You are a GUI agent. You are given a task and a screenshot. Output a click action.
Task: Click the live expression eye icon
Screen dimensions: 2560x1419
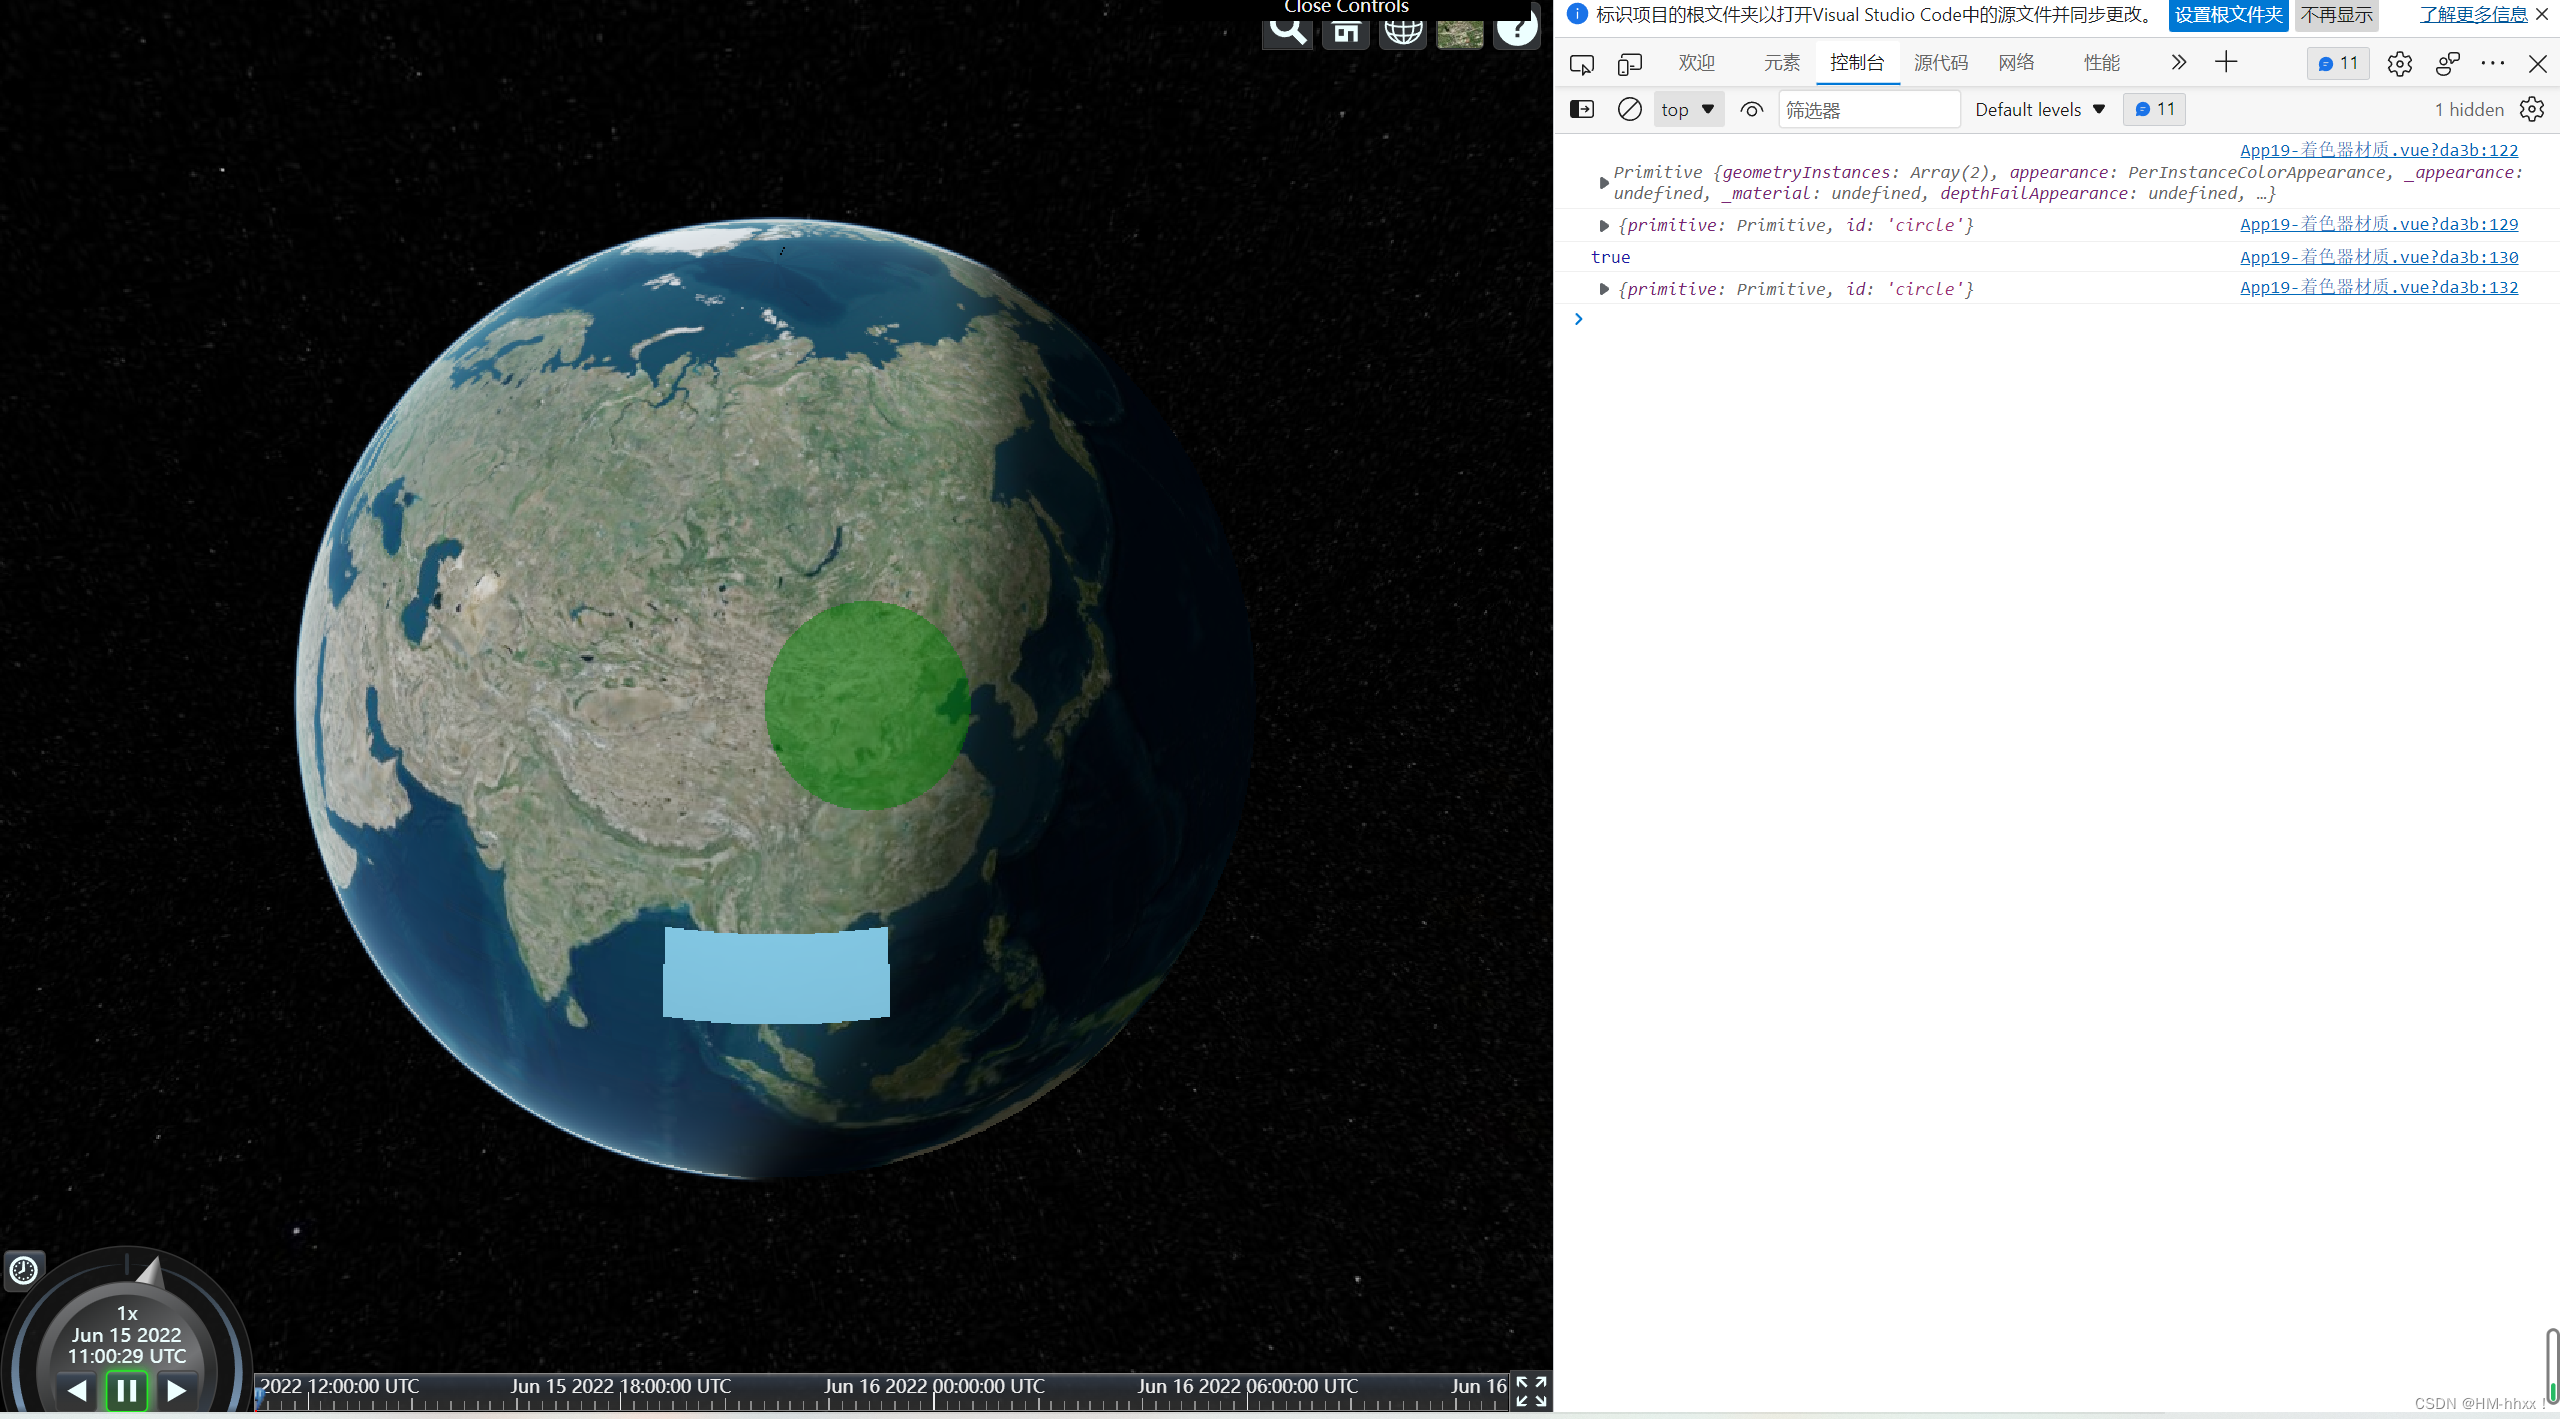click(1751, 109)
